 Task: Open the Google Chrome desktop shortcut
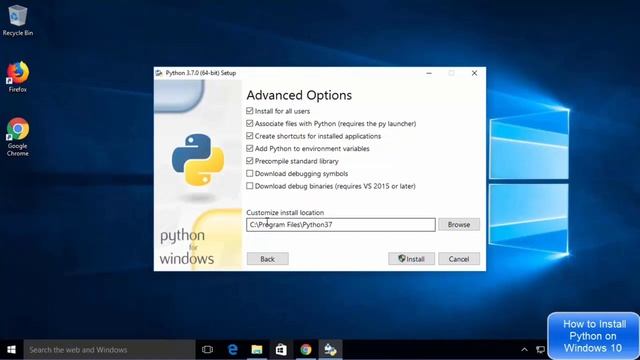click(18, 137)
